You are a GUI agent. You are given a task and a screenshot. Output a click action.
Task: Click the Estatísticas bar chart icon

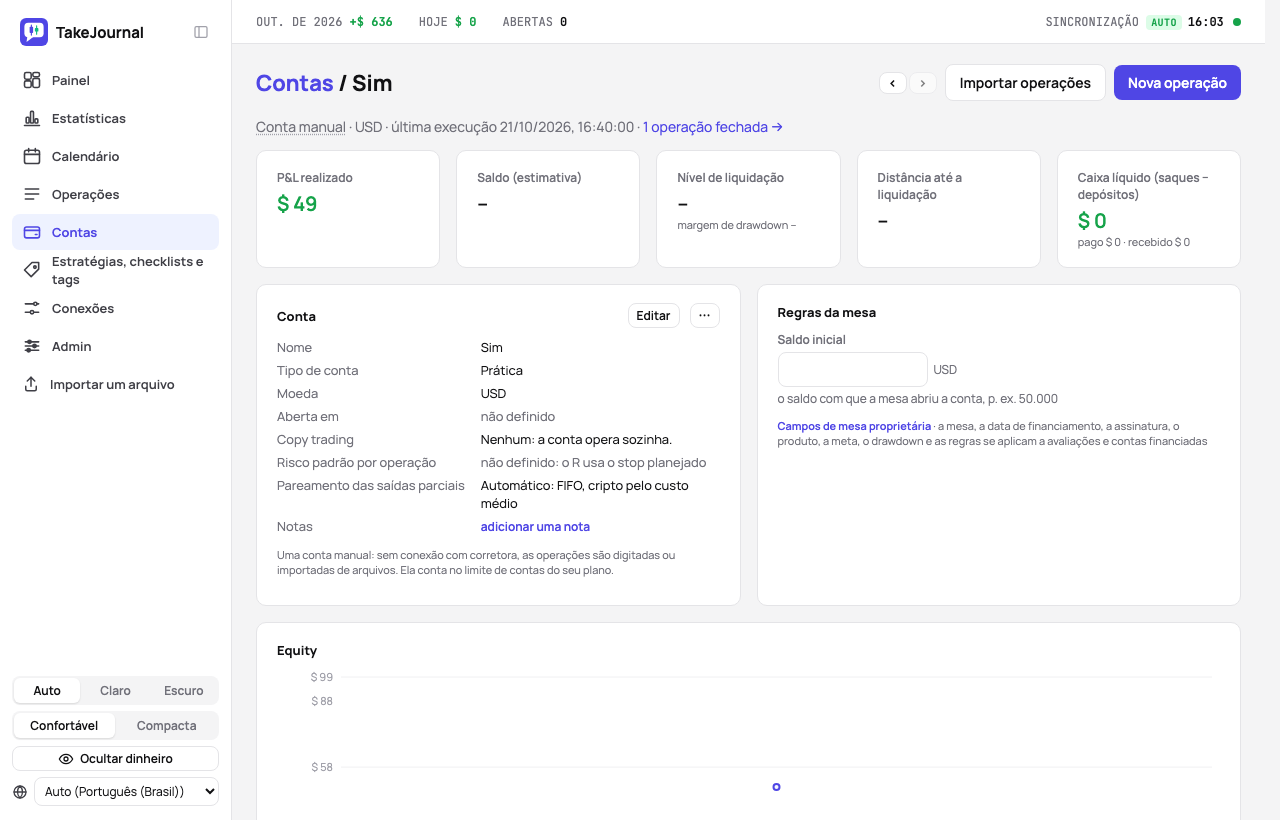click(x=32, y=118)
